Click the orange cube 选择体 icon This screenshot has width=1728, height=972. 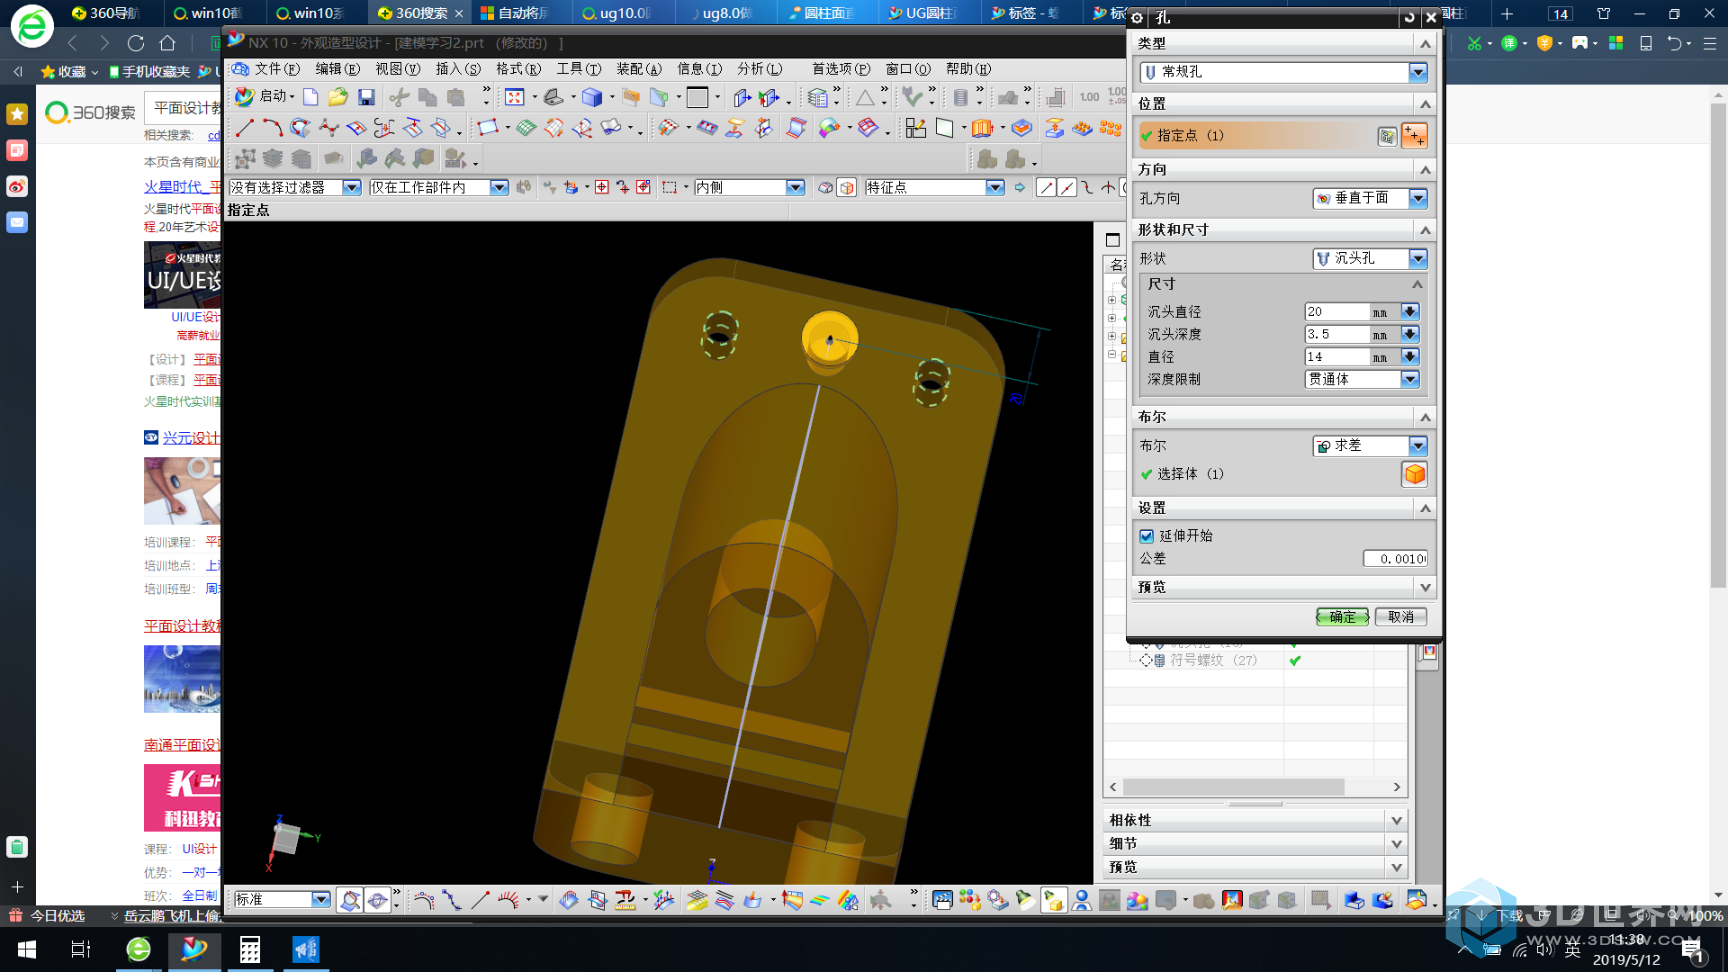[x=1414, y=474]
